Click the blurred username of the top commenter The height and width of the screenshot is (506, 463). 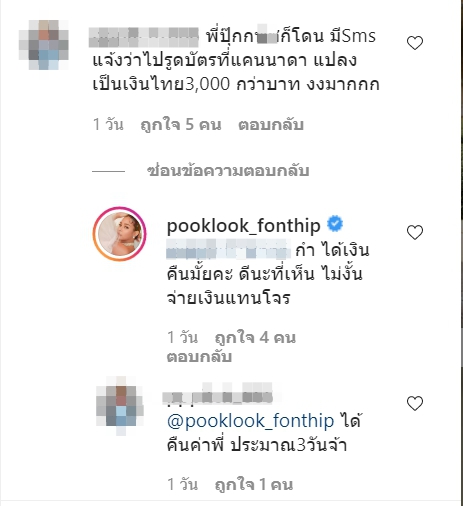(144, 37)
